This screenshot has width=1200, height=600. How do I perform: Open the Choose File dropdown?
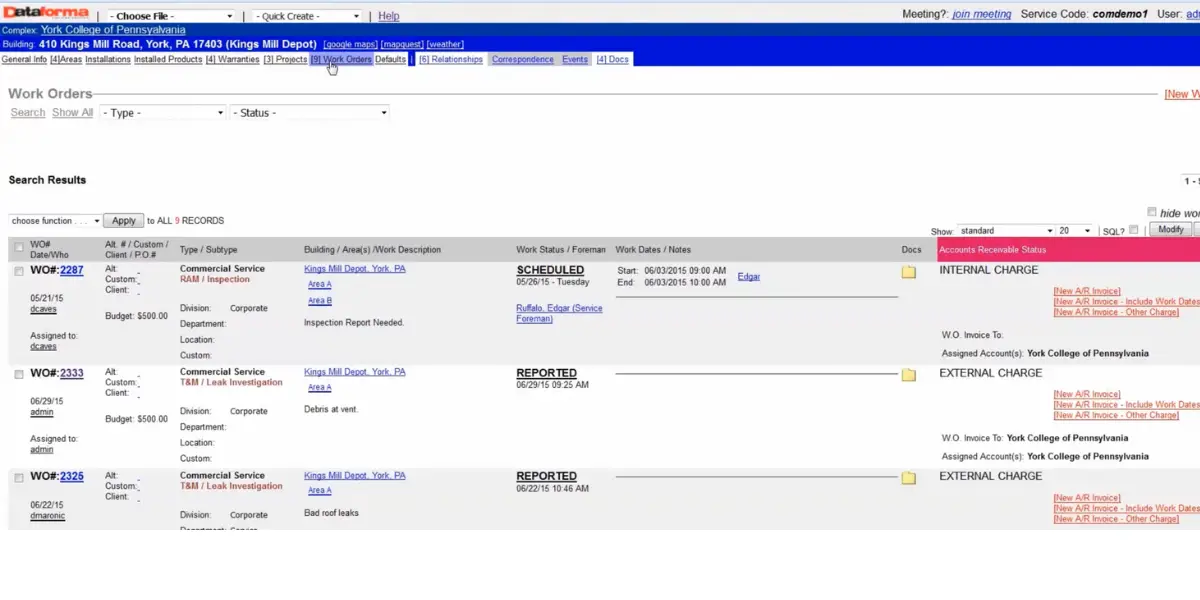171,16
